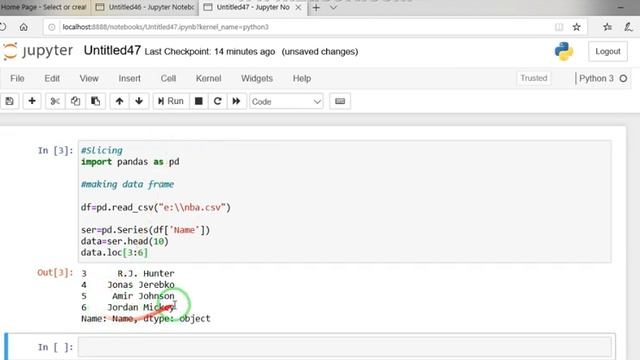
Task: Open the File menu
Action: [17, 78]
